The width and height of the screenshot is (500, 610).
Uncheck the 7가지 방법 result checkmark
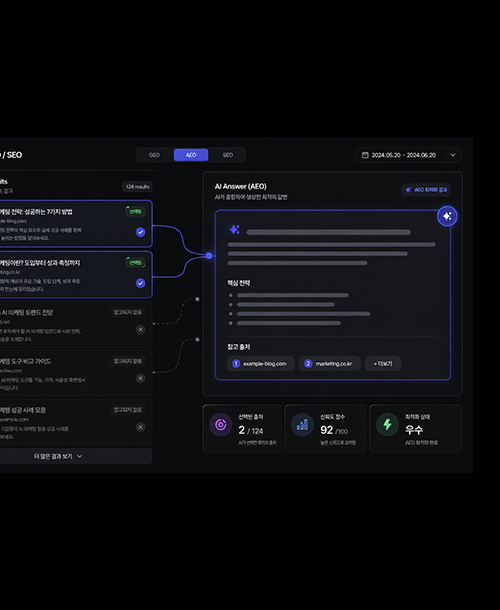[x=140, y=232]
